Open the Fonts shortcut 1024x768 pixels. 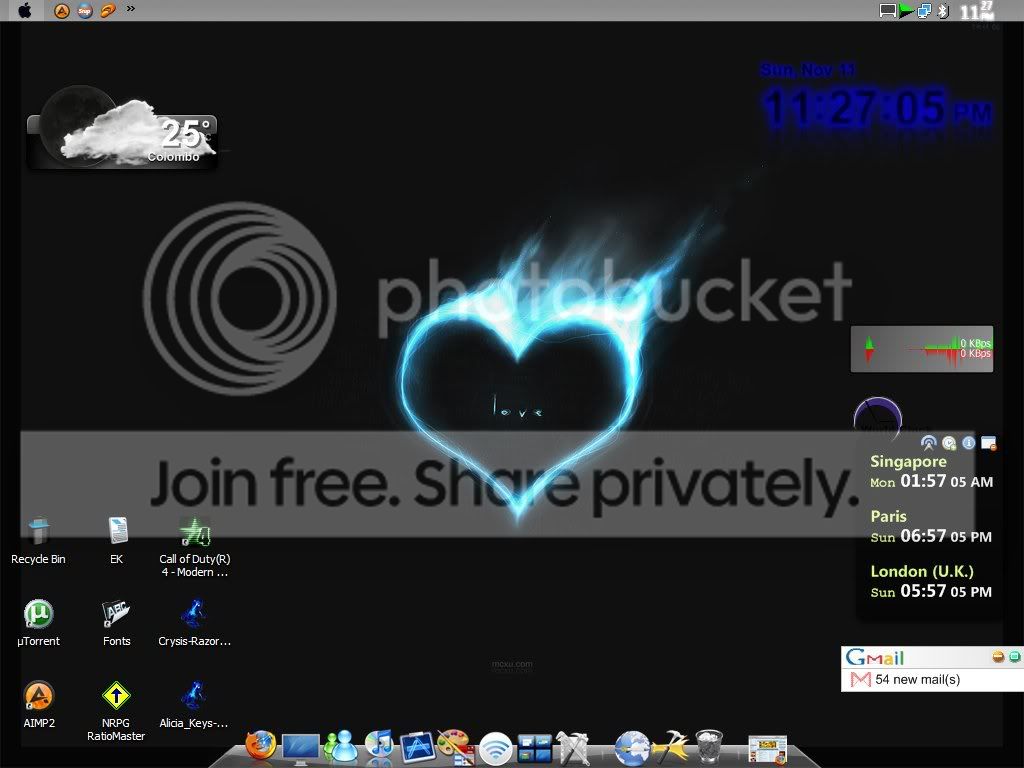click(x=116, y=623)
